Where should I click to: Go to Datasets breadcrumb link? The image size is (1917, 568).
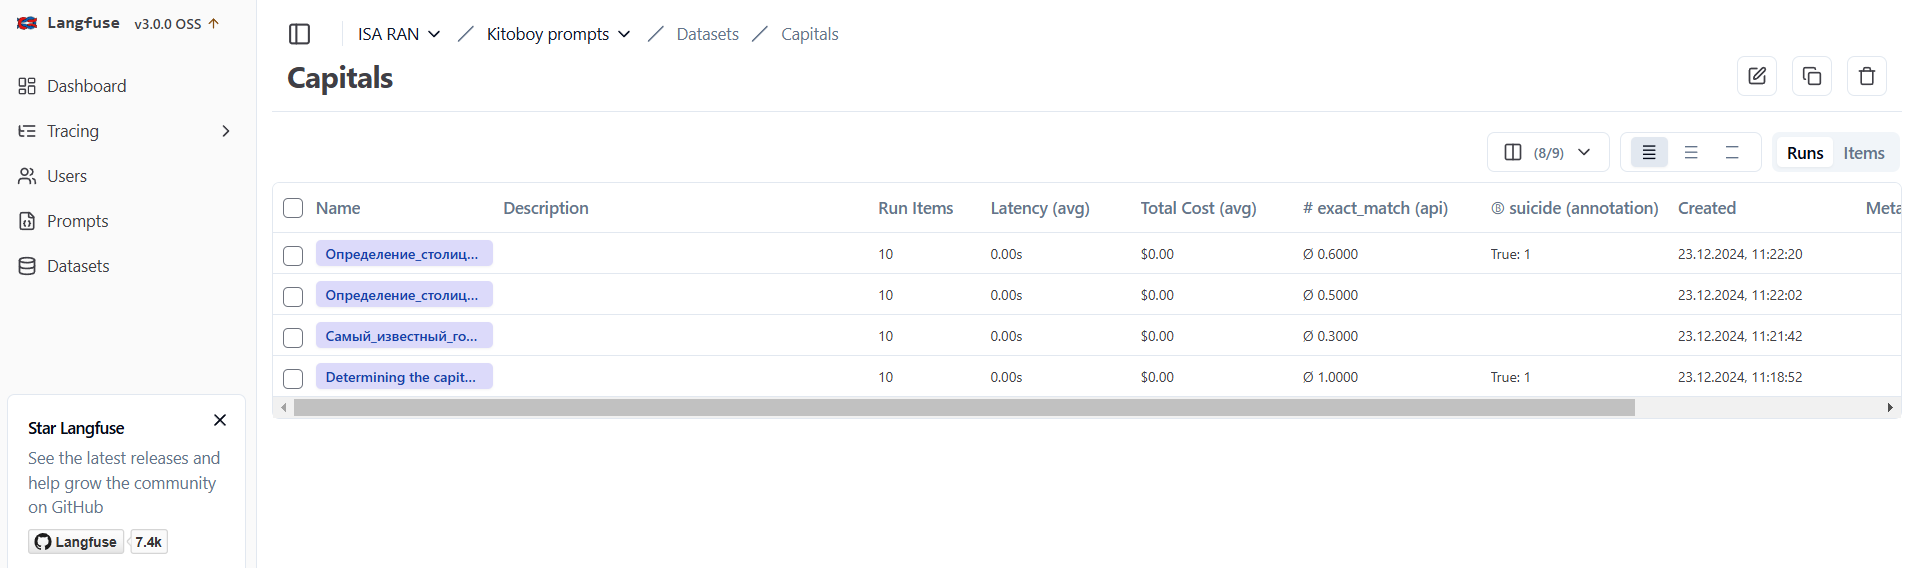pyautogui.click(x=707, y=34)
